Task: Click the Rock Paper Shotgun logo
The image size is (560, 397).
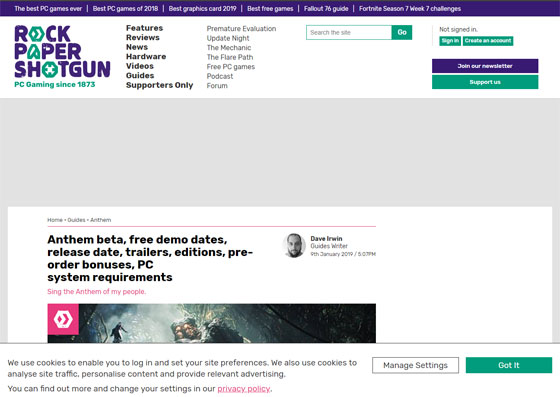Action: (62, 56)
